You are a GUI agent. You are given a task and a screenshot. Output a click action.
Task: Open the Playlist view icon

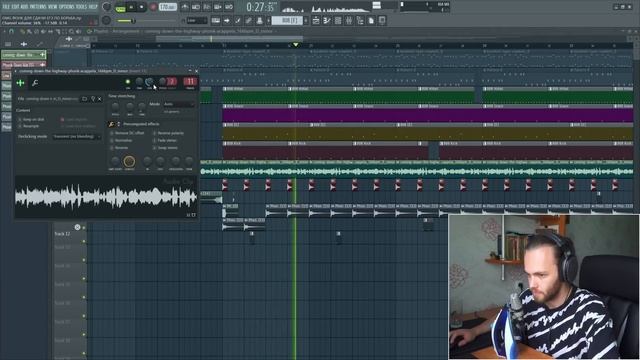point(316,20)
